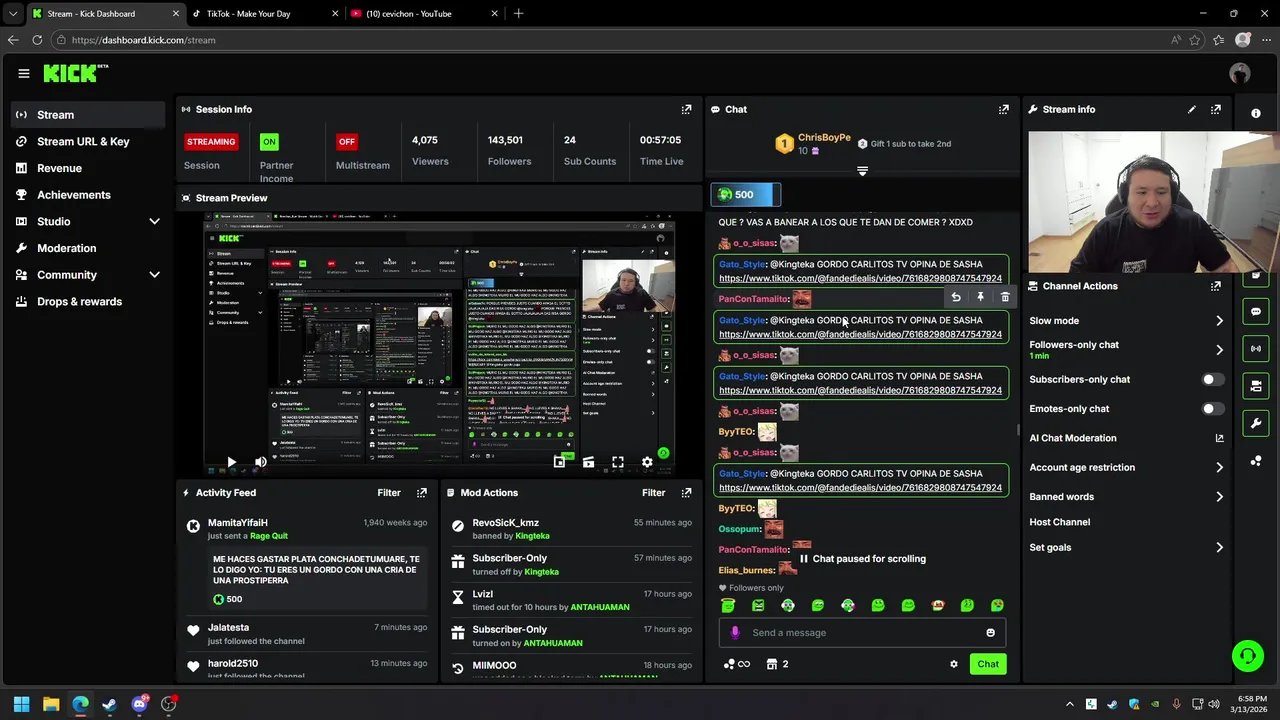Pop out the Session Info panel
This screenshot has height=720, width=1280.
pos(686,109)
